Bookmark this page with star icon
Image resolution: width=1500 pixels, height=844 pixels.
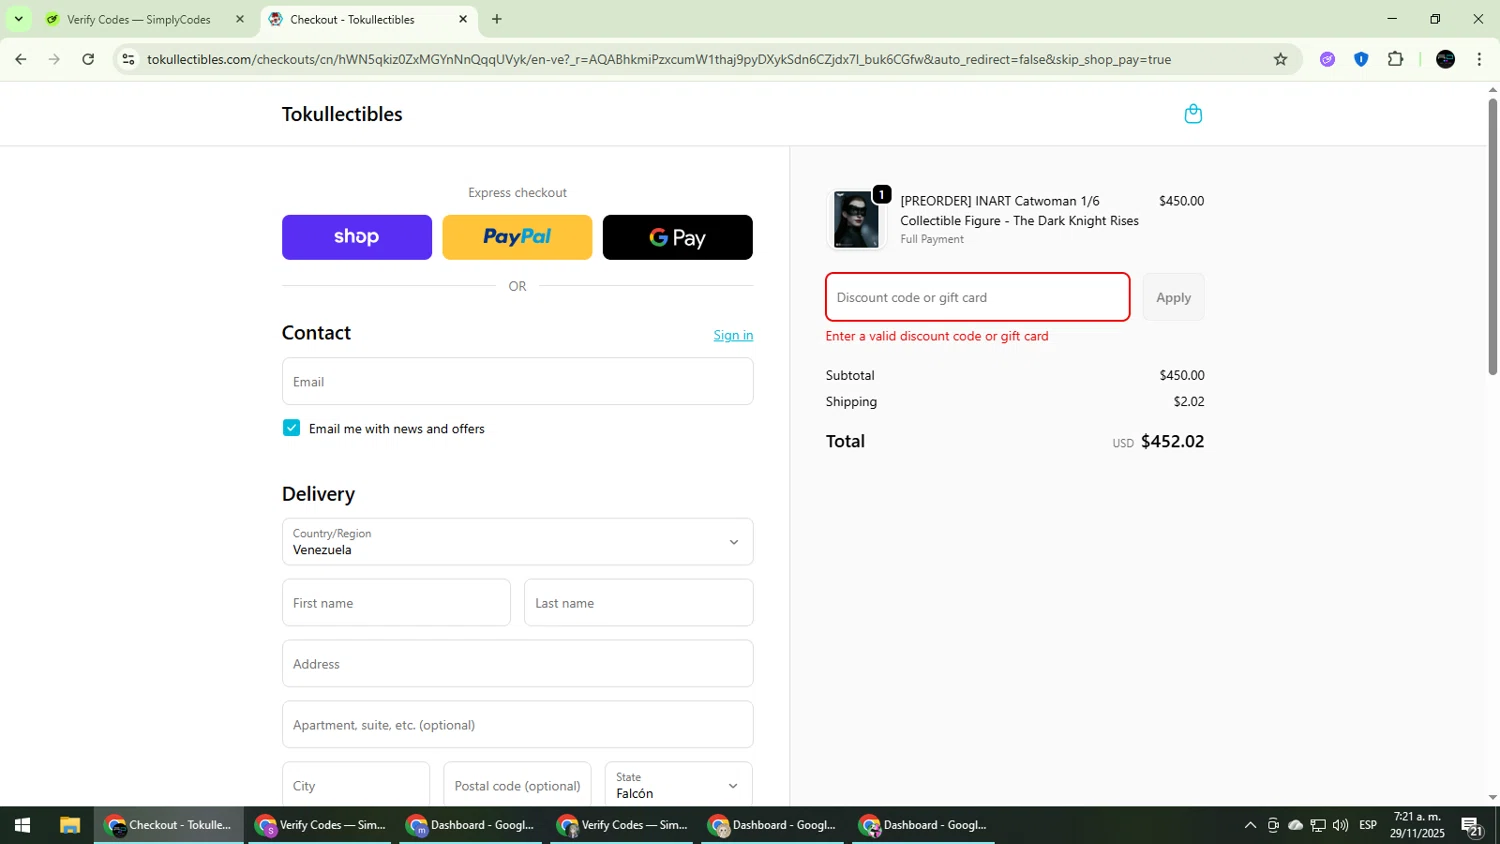pos(1280,59)
